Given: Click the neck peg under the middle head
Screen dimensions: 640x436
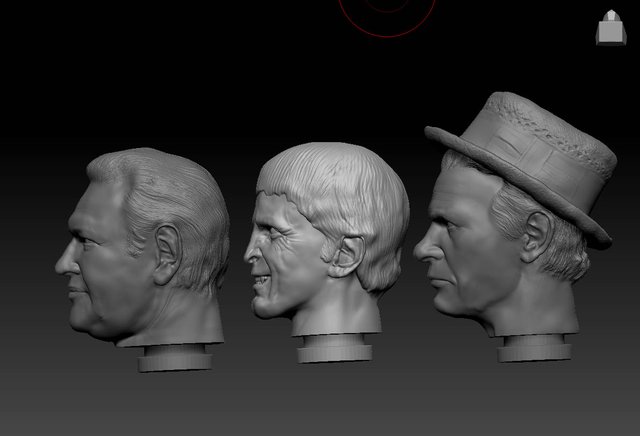Looking at the screenshot, I should tap(335, 349).
